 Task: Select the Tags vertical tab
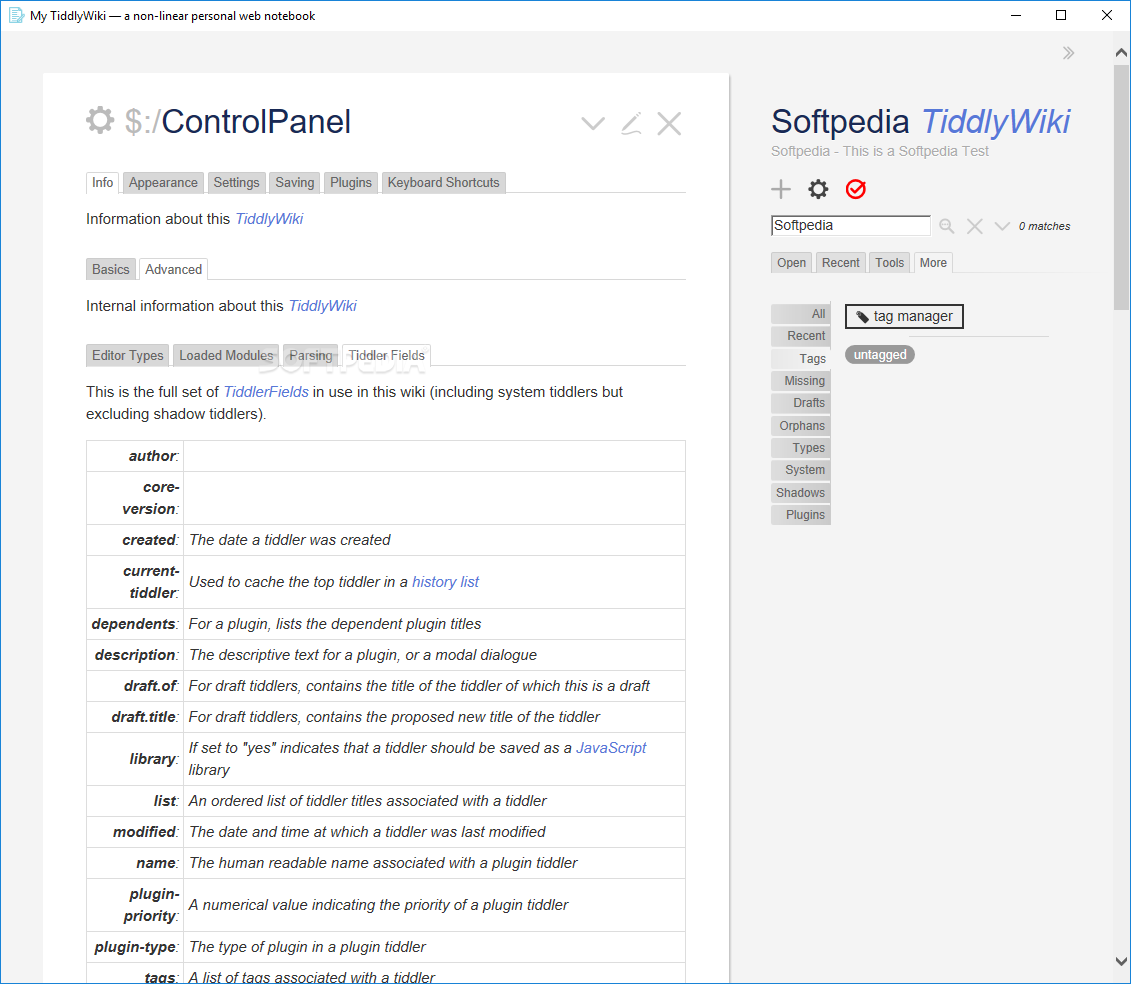(x=801, y=359)
